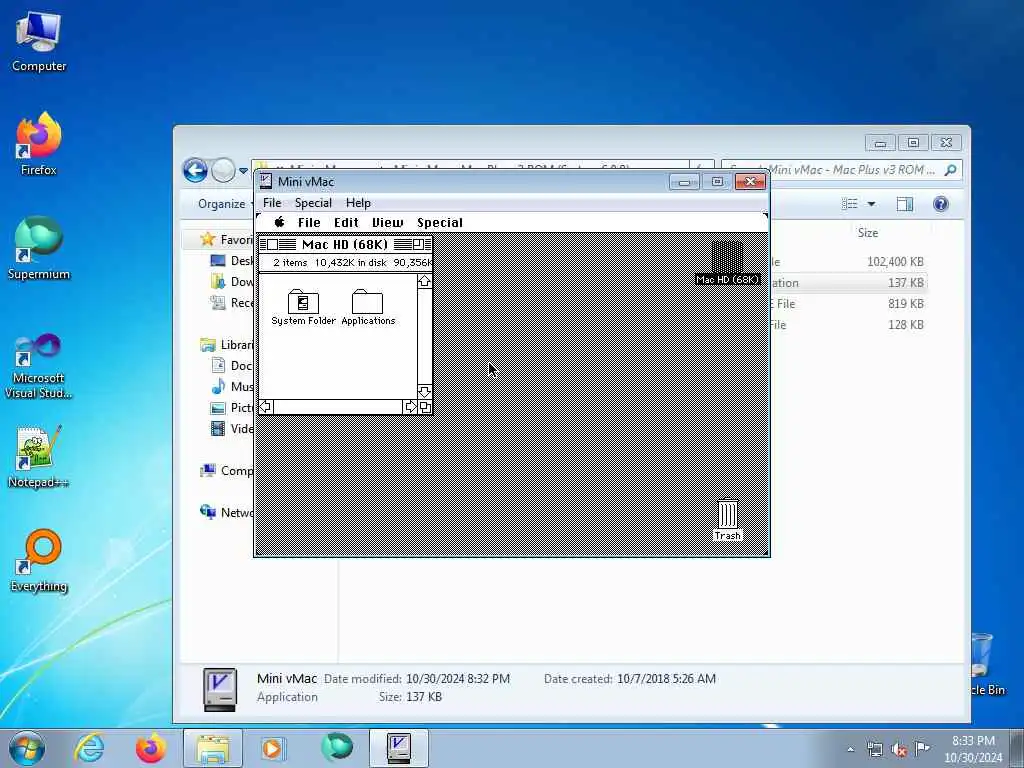
Task: Click the Mac HD scroll down arrow
Action: tap(424, 392)
